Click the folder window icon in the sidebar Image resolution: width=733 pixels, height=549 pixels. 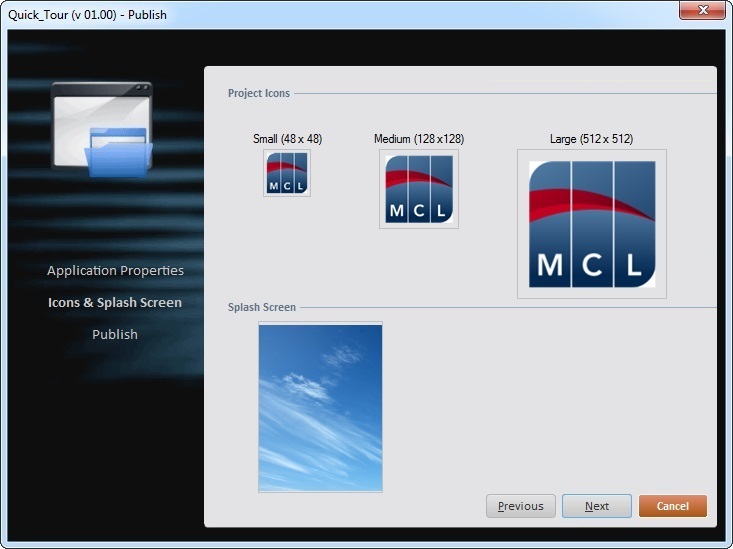[x=103, y=130]
